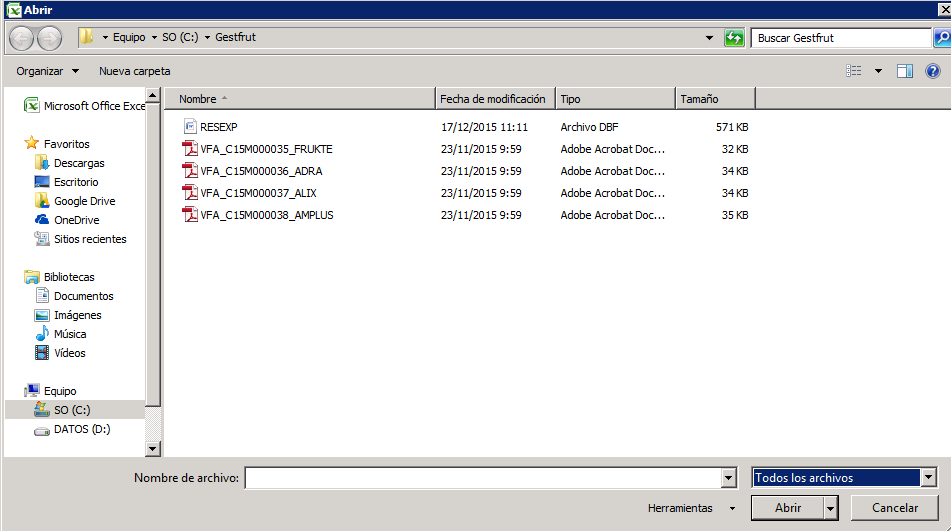
Task: Select the VFA_C15M000035_FRUKTE PDF file
Action: pyautogui.click(x=265, y=149)
